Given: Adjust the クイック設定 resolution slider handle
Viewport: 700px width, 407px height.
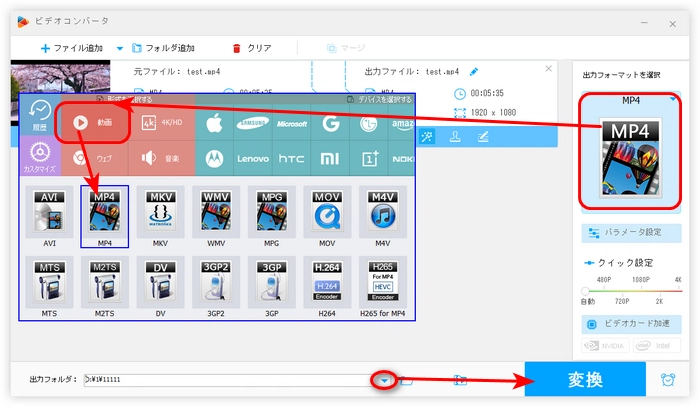Looking at the screenshot, I should pos(586,290).
